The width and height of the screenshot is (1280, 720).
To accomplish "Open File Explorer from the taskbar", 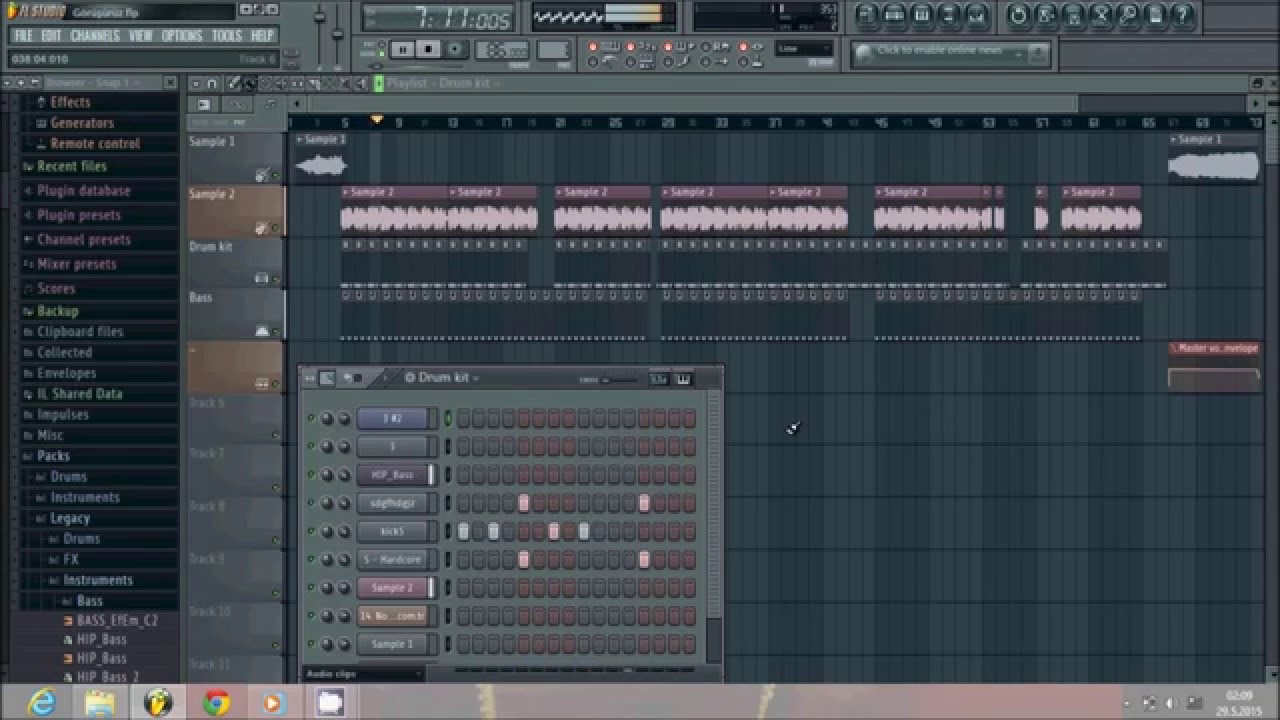I will coord(100,703).
